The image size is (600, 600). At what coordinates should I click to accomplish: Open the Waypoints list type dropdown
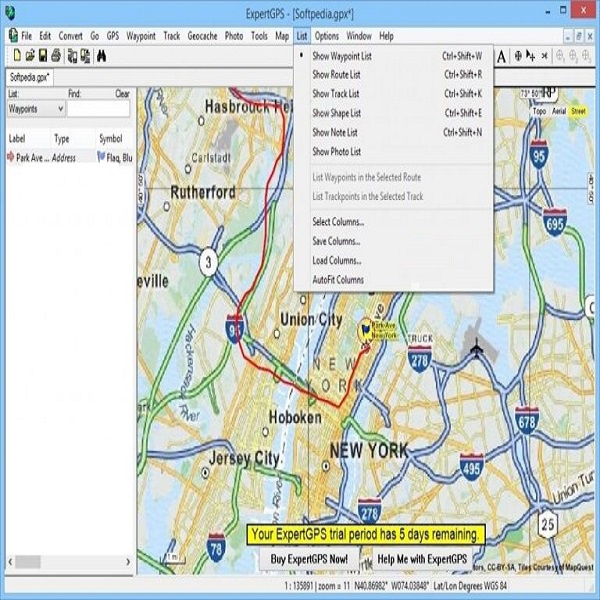click(36, 109)
